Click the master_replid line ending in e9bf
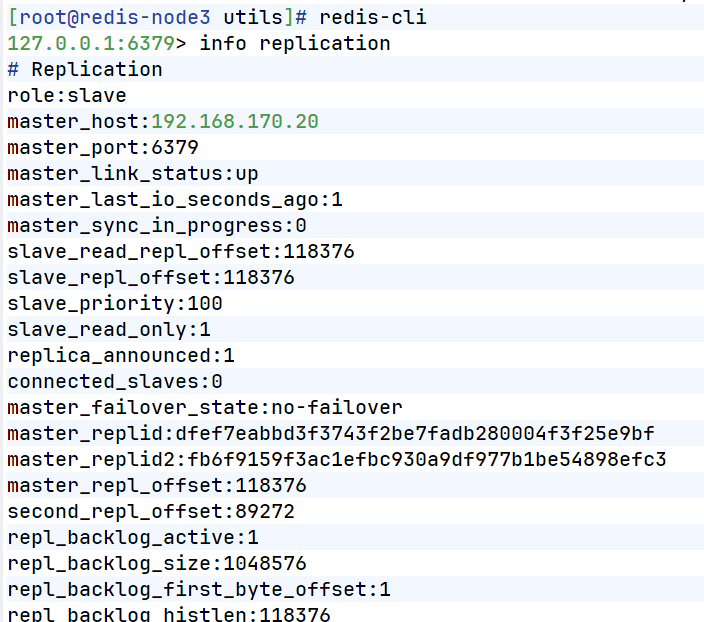Image resolution: width=704 pixels, height=622 pixels. [x=331, y=434]
